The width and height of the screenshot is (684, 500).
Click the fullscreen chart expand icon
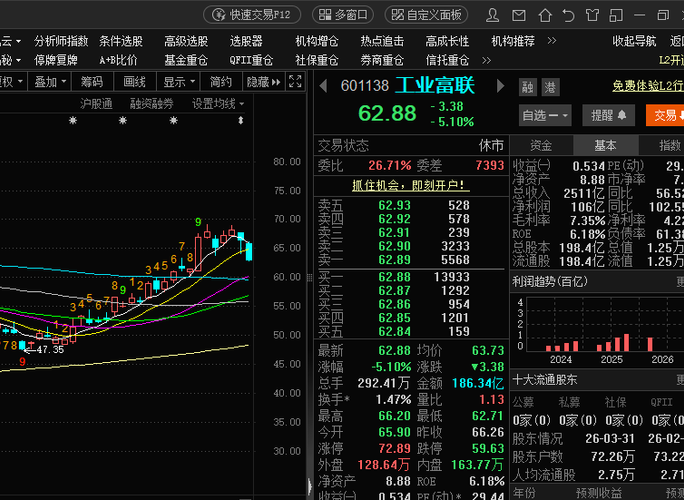tap(295, 82)
